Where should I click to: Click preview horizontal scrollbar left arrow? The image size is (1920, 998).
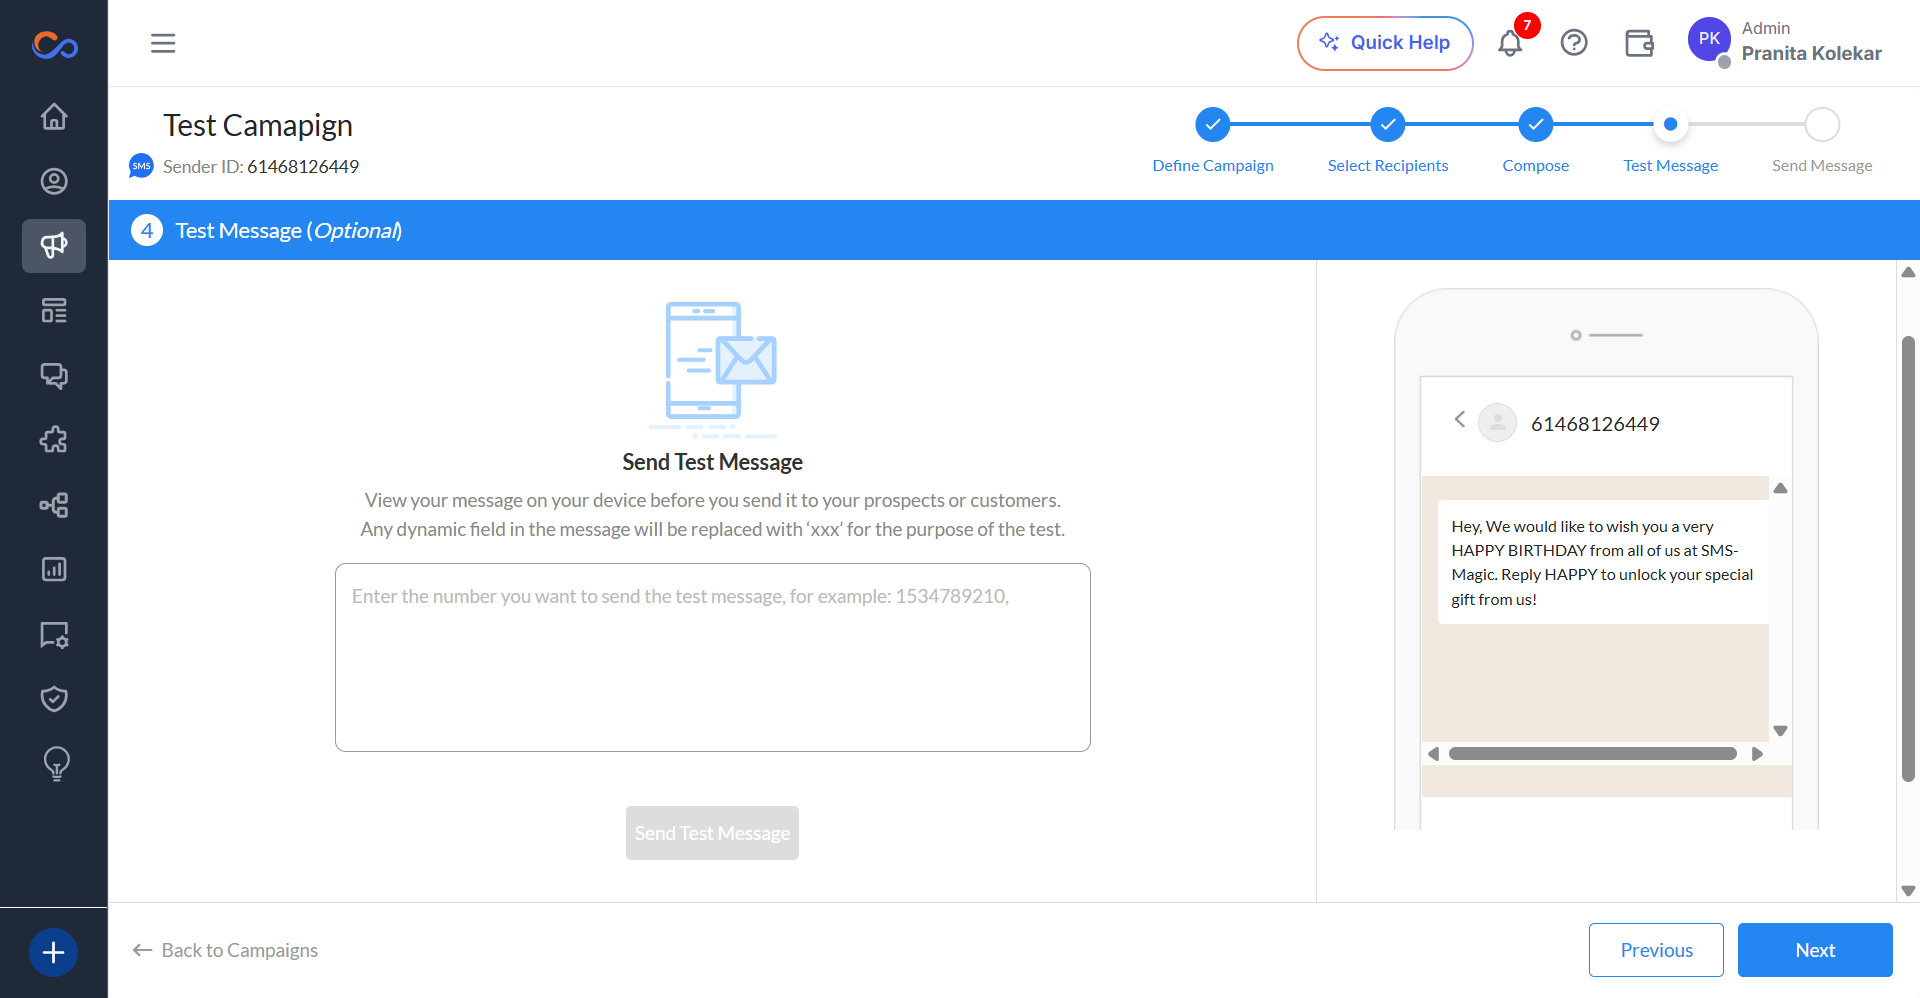point(1433,754)
